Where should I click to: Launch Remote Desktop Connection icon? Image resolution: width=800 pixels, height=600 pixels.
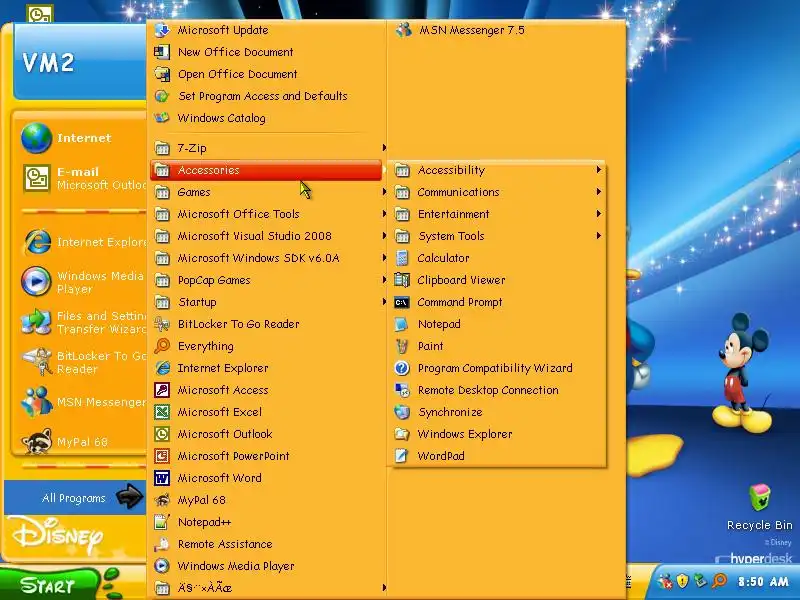(402, 390)
